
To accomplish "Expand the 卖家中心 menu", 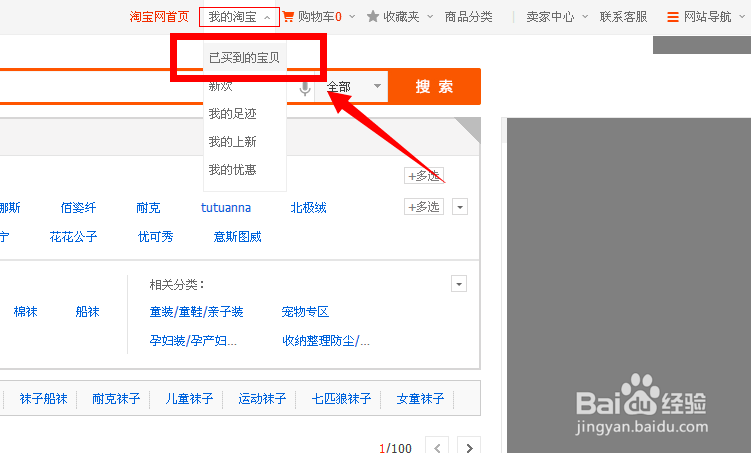I will point(557,17).
